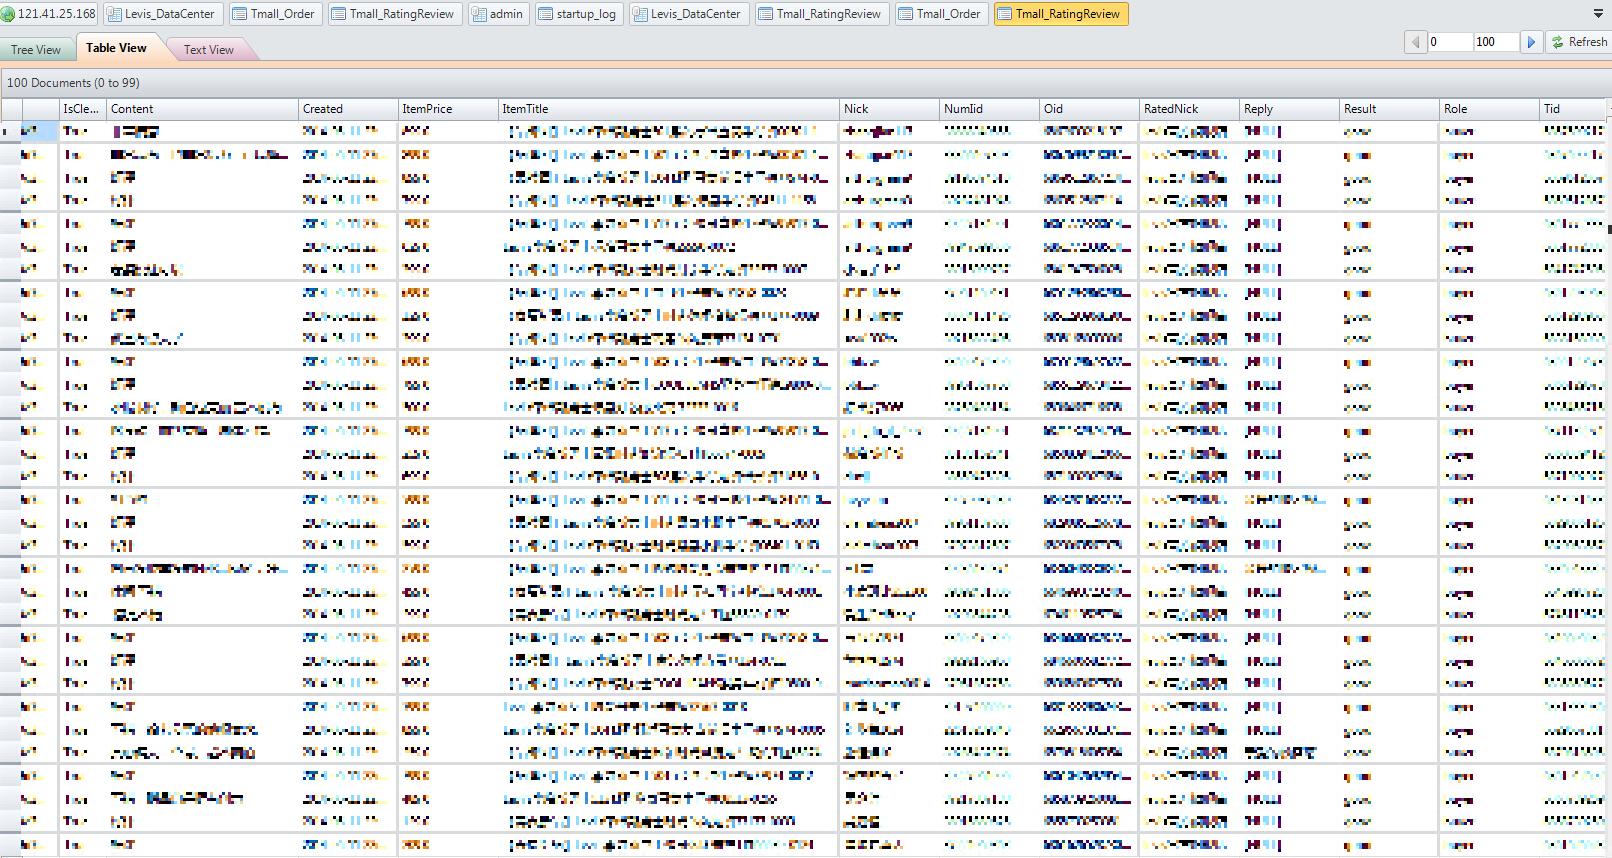Screen dimensions: 1612x858
Task: Click the limit field showing 100
Action: tap(1496, 42)
